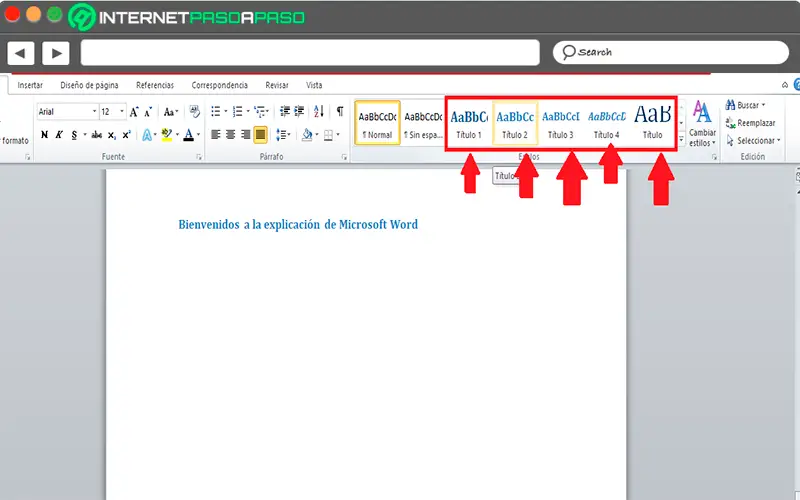Screen dimensions: 800x500
Task: Click the Change Case Aa icon
Action: pos(170,112)
